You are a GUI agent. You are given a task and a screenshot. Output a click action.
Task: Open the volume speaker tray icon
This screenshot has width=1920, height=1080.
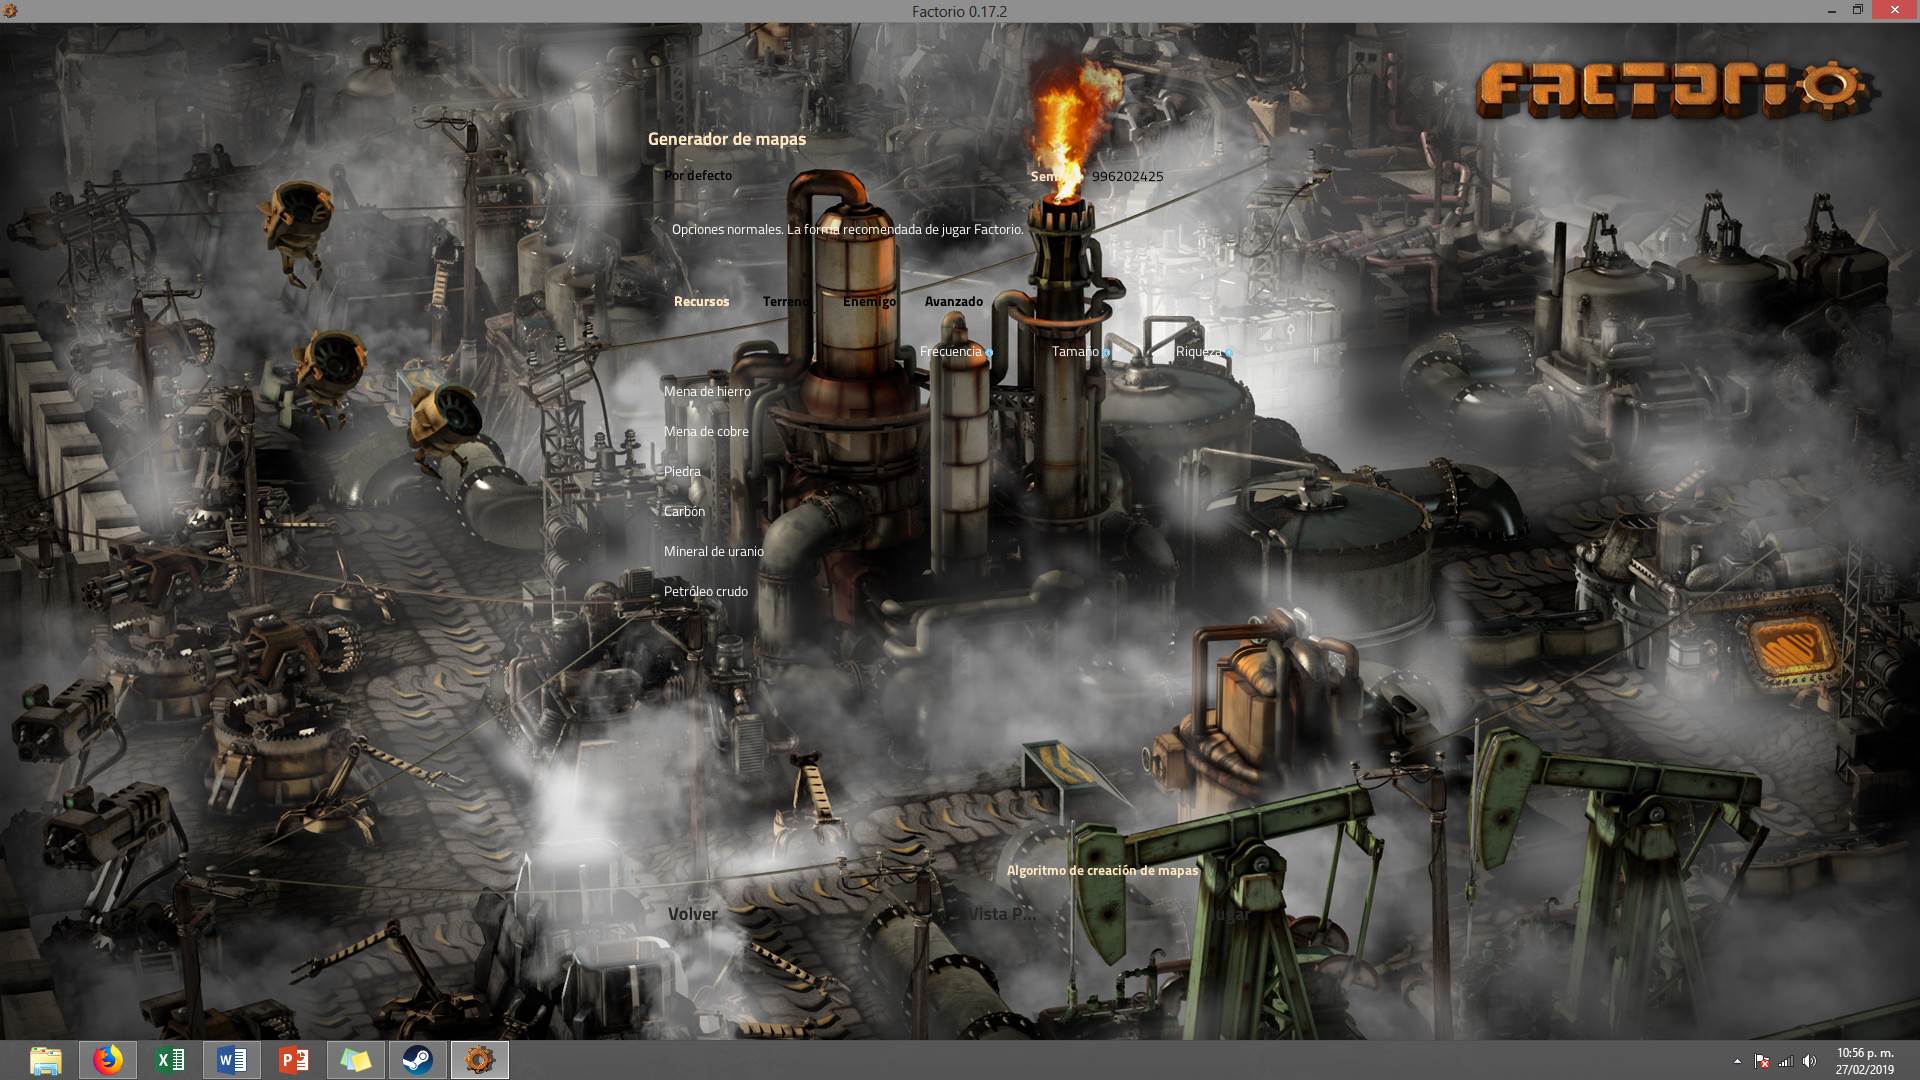pyautogui.click(x=1810, y=1061)
